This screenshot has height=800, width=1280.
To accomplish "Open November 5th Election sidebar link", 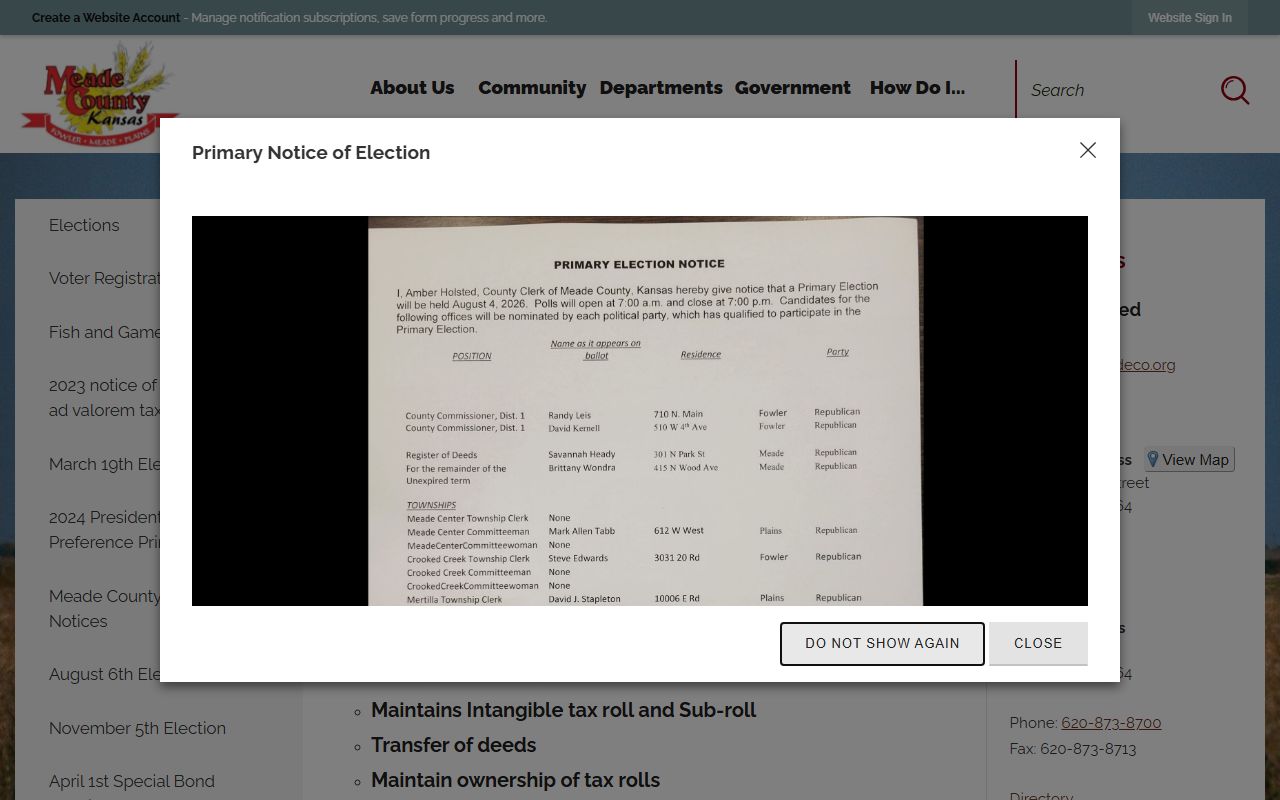I will tap(137, 728).
